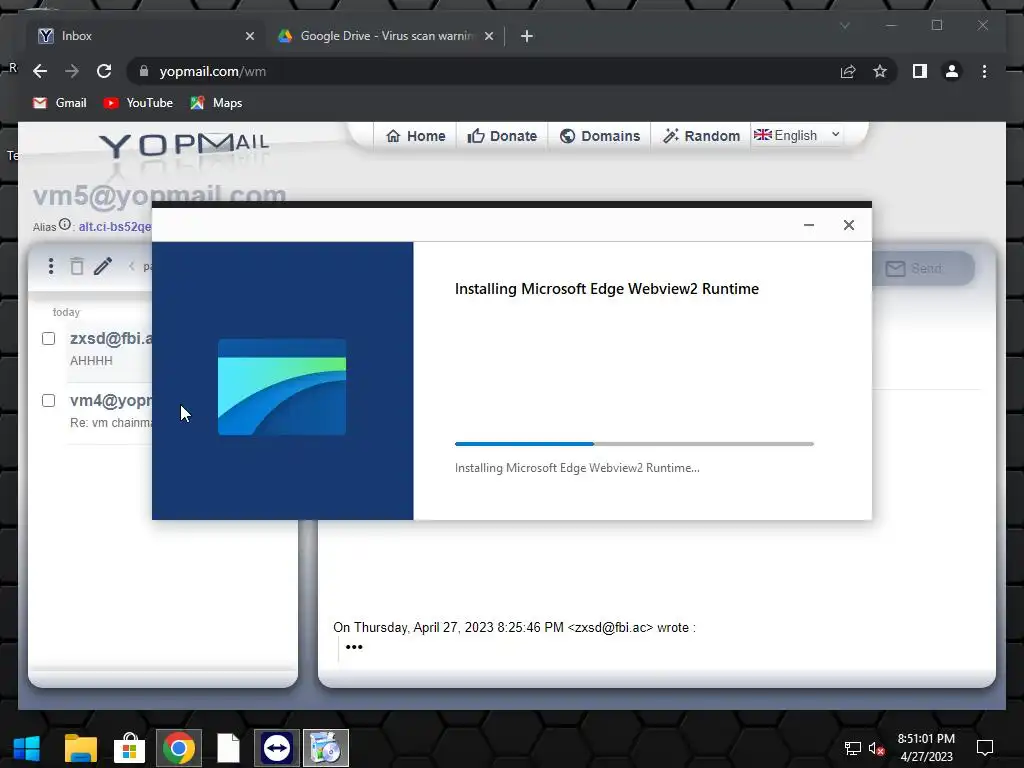Expand the English language dropdown
This screenshot has height=768, width=1024.
(797, 135)
